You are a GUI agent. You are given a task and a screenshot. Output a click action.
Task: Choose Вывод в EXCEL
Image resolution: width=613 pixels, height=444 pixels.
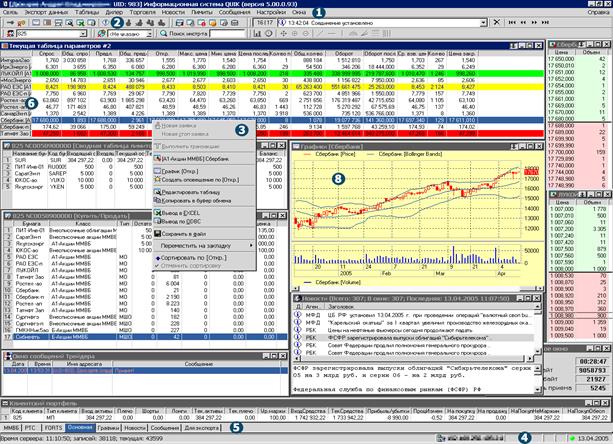coord(204,213)
